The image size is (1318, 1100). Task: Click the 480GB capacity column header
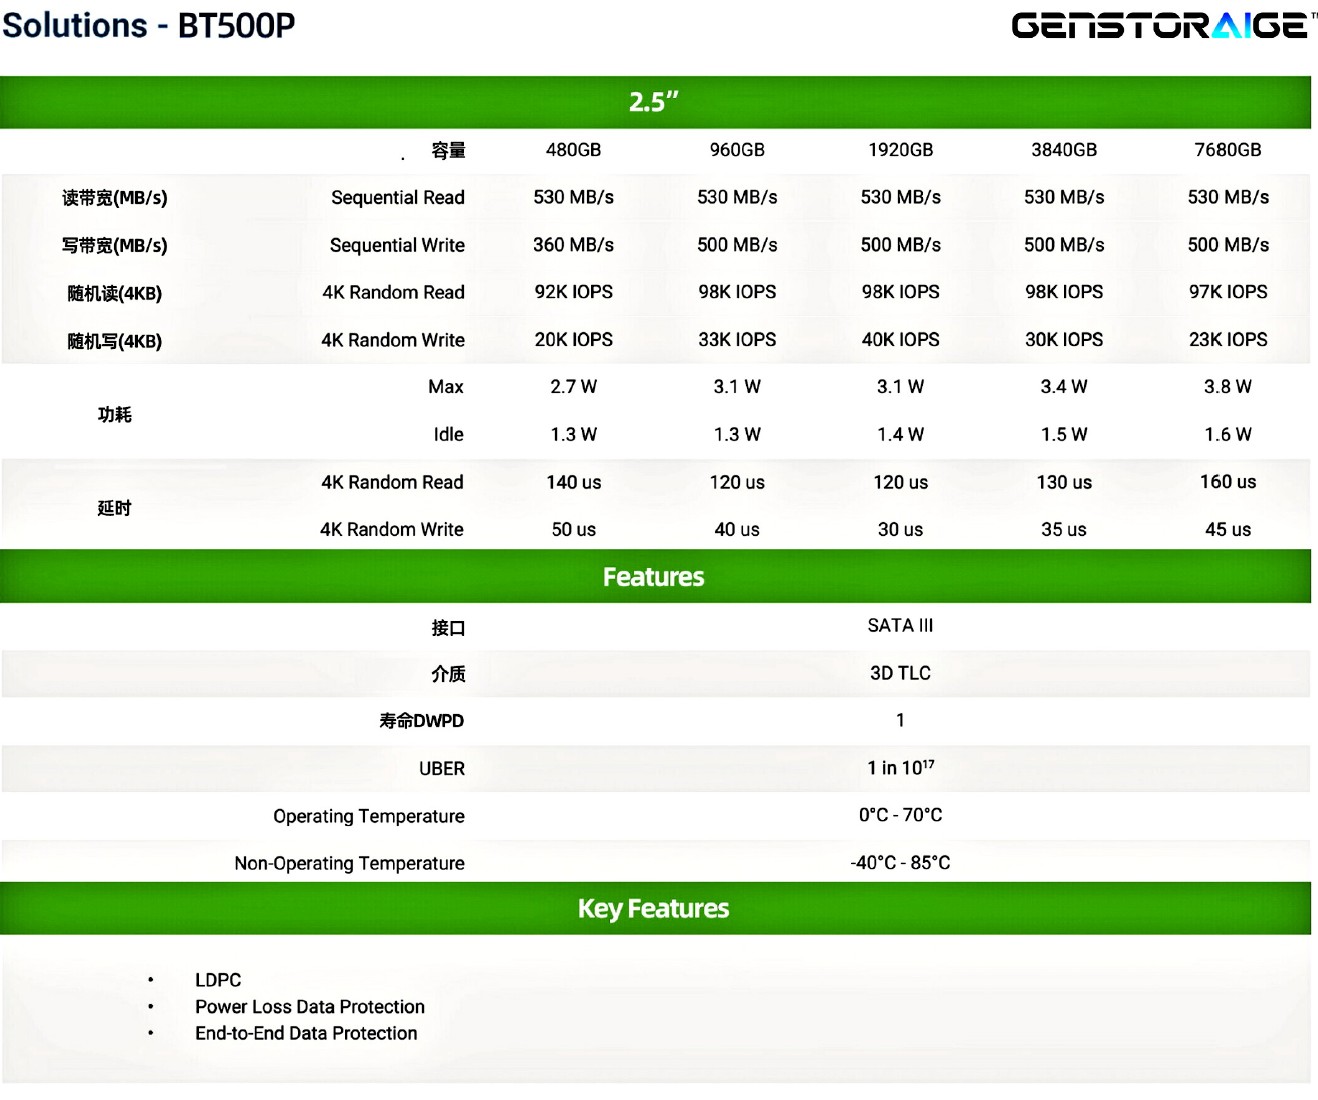pos(574,150)
